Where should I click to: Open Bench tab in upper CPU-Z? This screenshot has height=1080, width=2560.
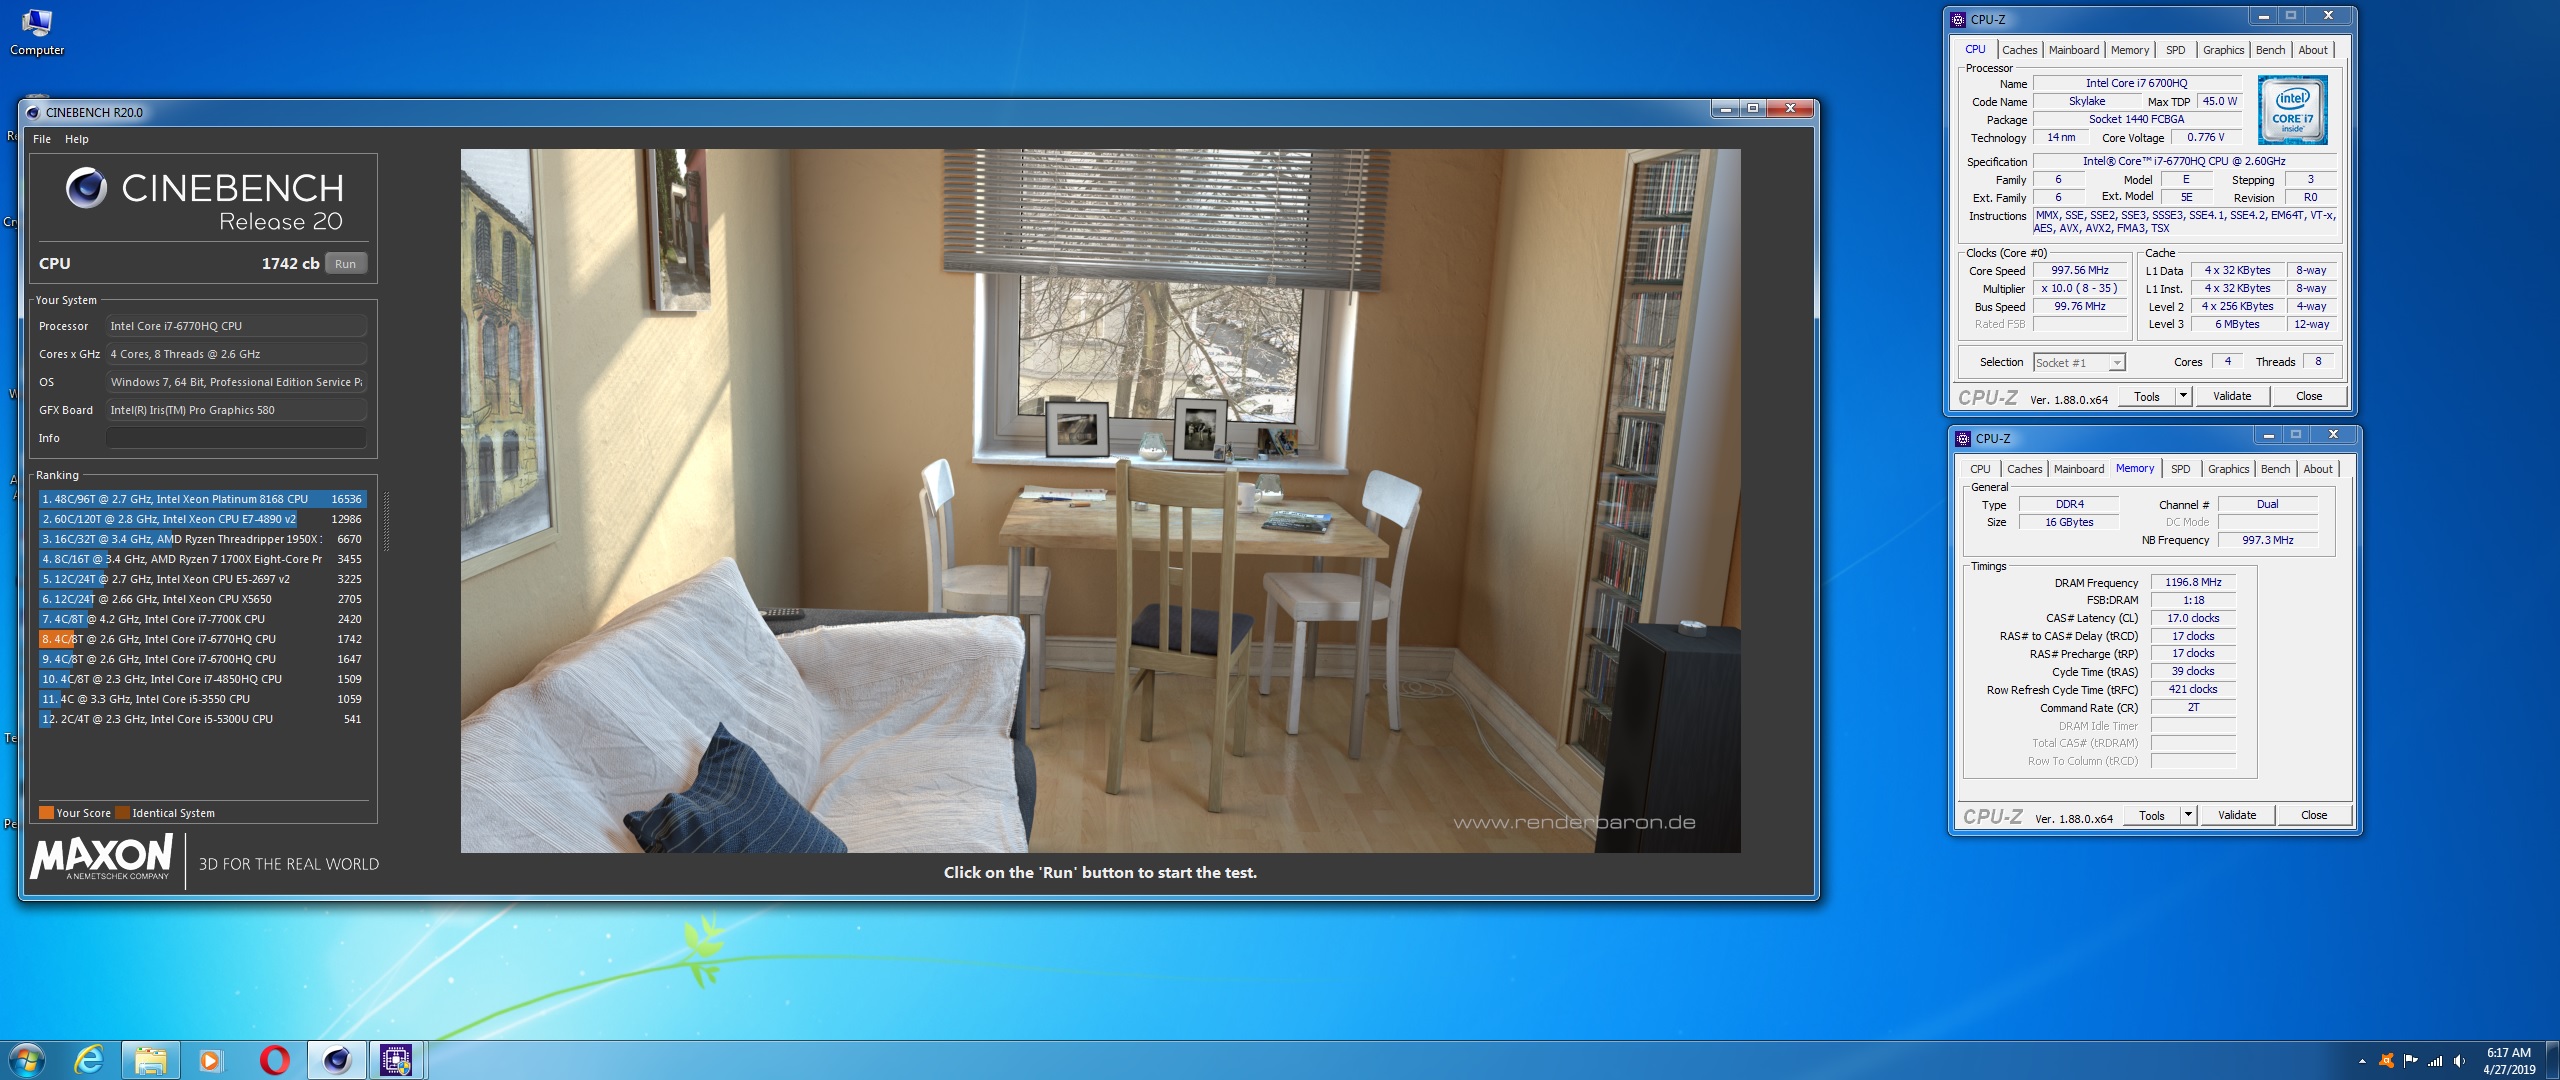coord(2270,50)
